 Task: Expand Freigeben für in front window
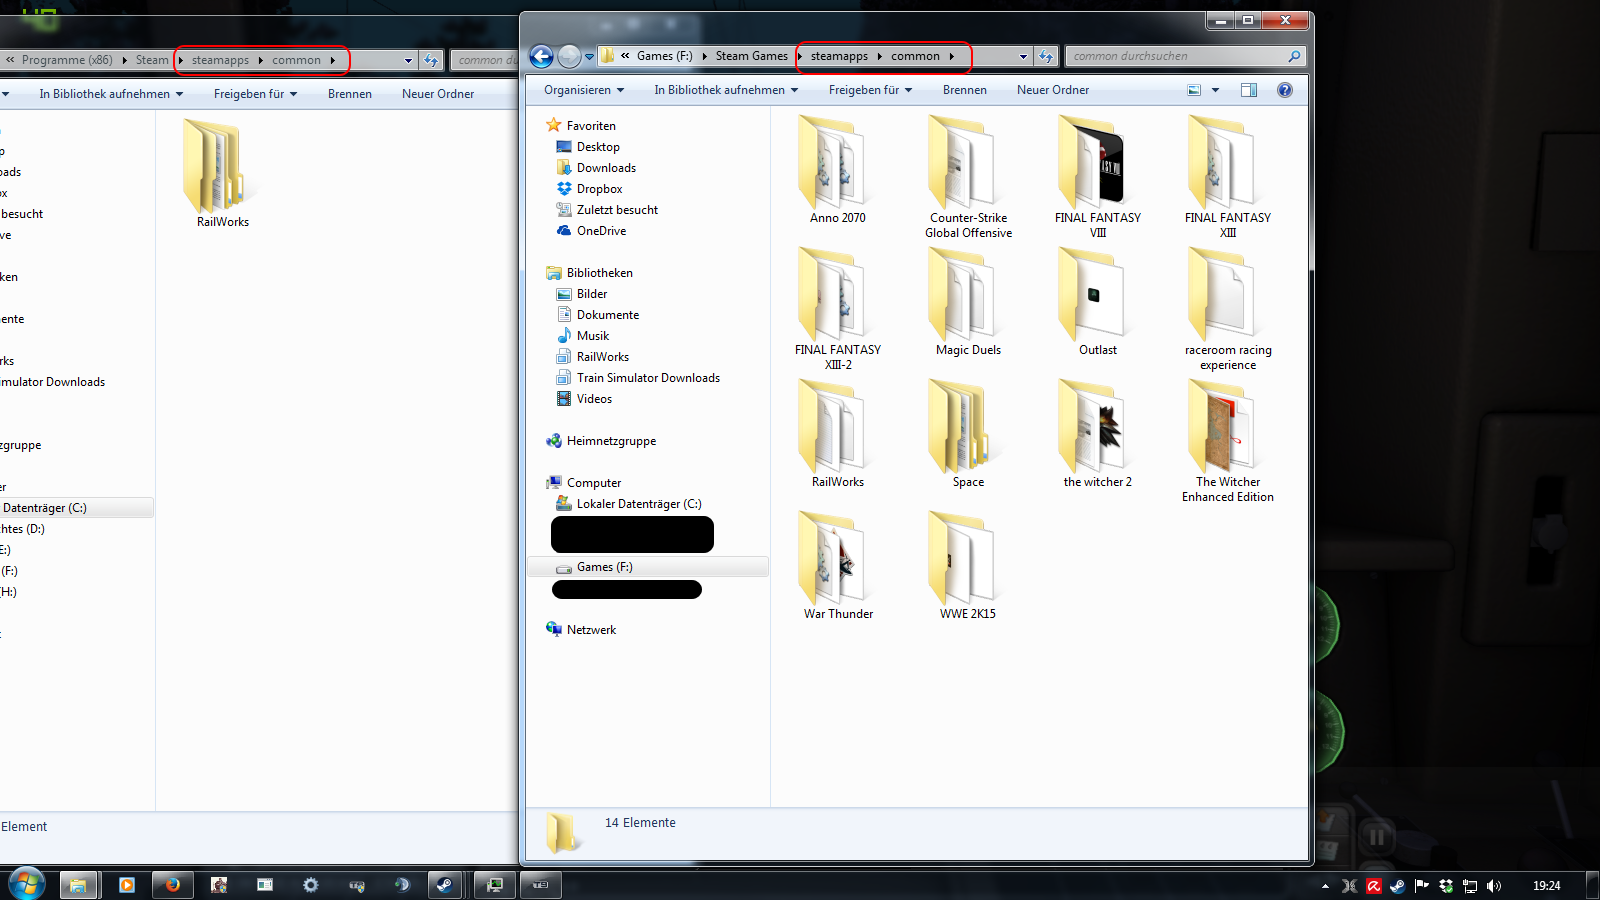click(x=870, y=90)
